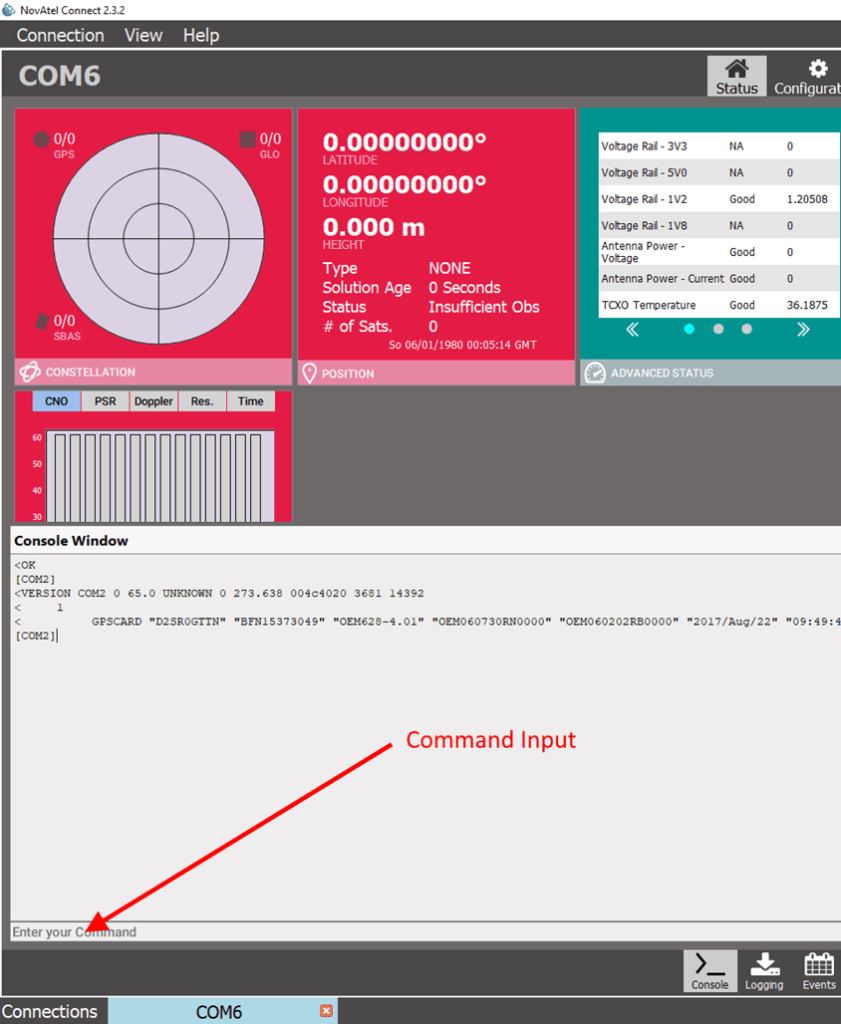Open the Logging download tool
The width and height of the screenshot is (841, 1024).
coord(764,971)
